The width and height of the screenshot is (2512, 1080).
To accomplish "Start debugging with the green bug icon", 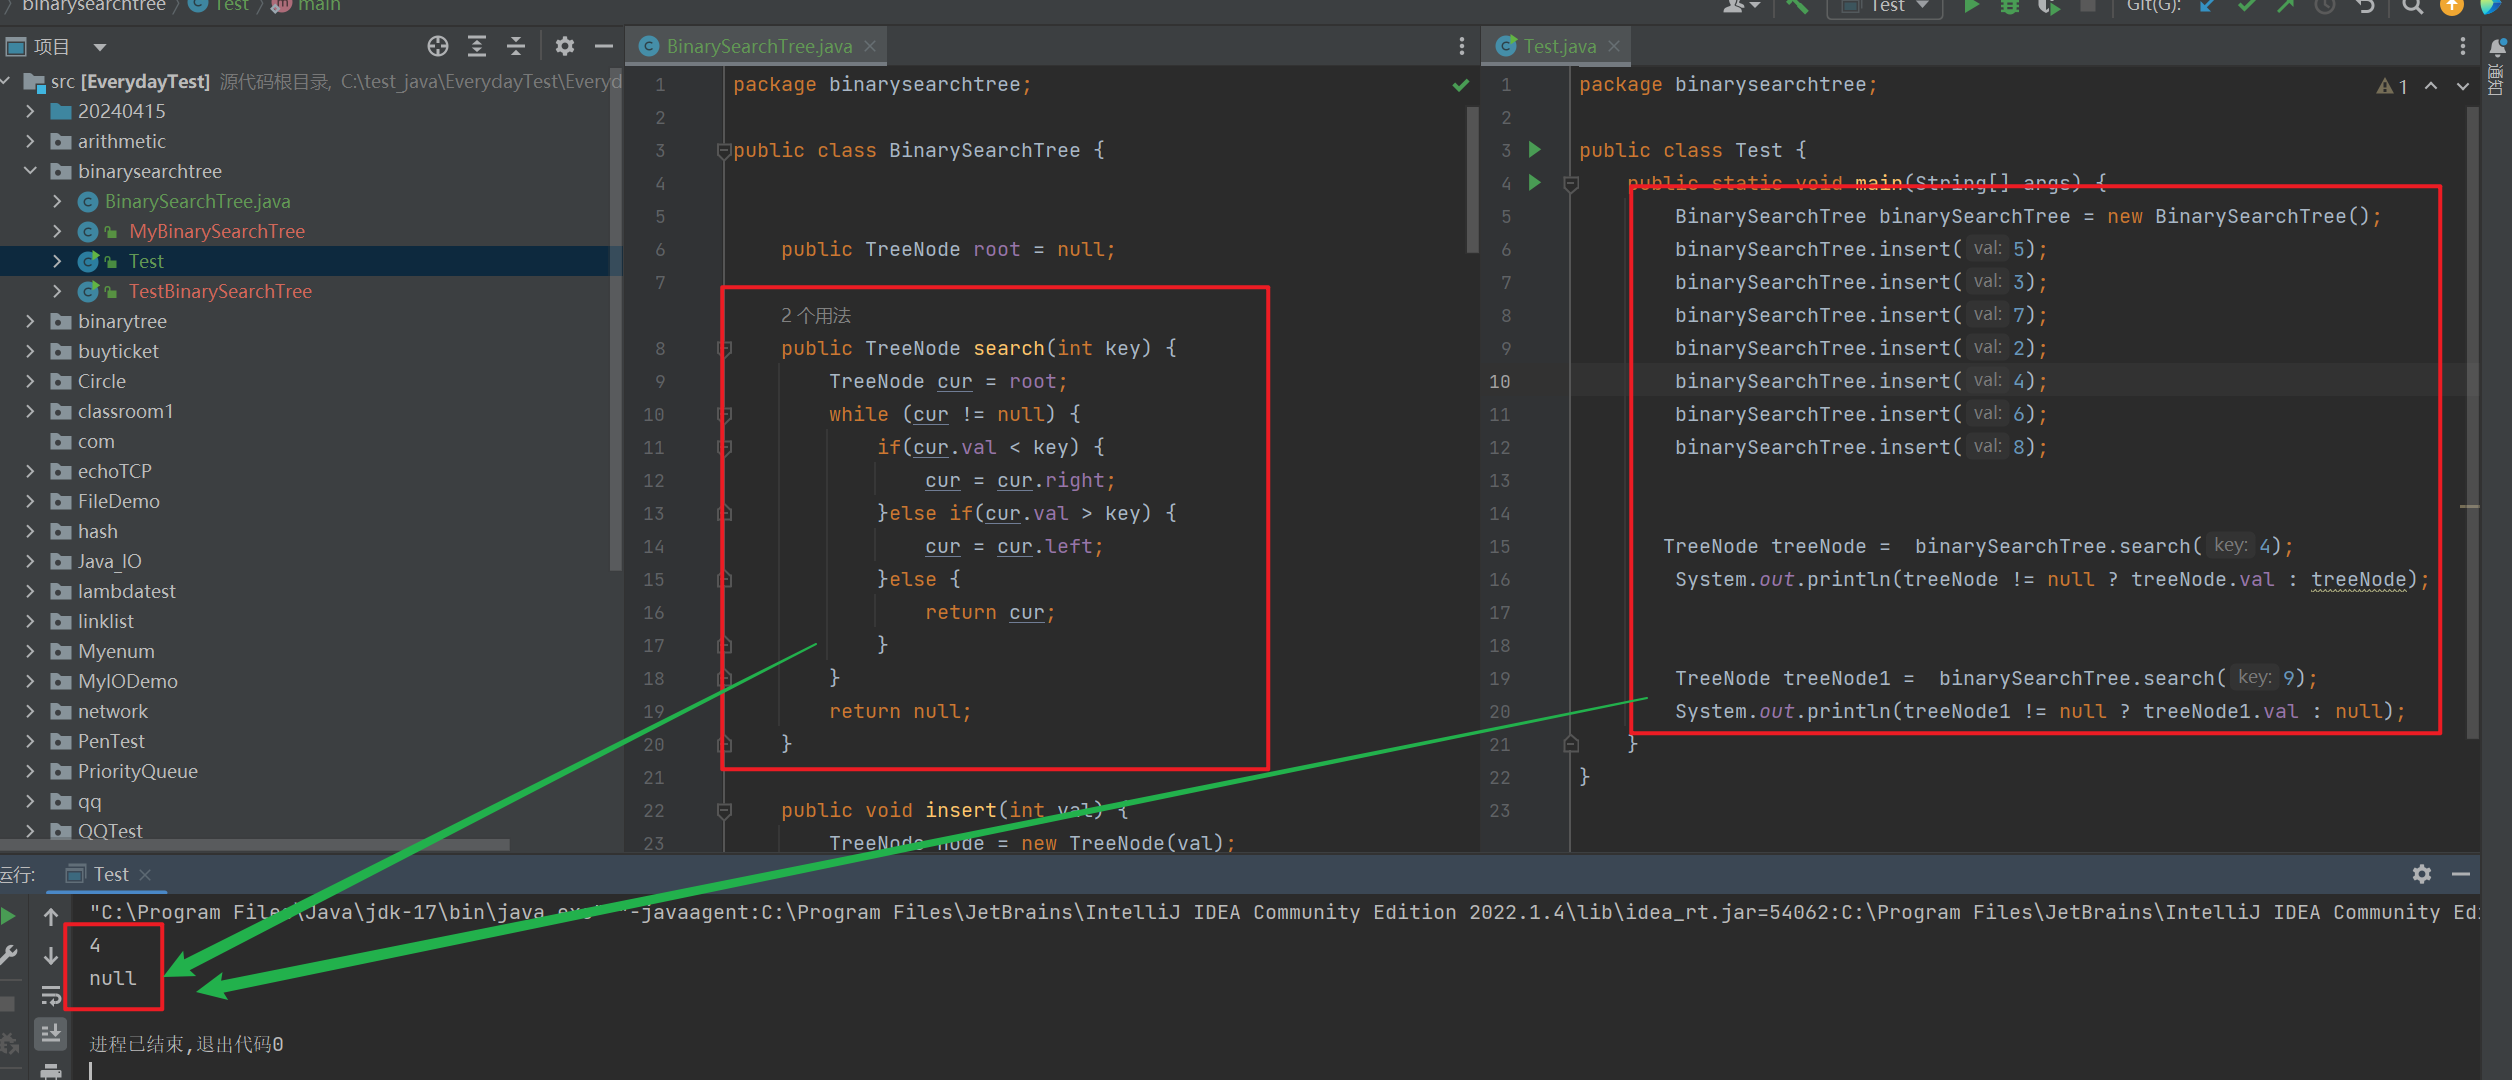I will pyautogui.click(x=2009, y=7).
